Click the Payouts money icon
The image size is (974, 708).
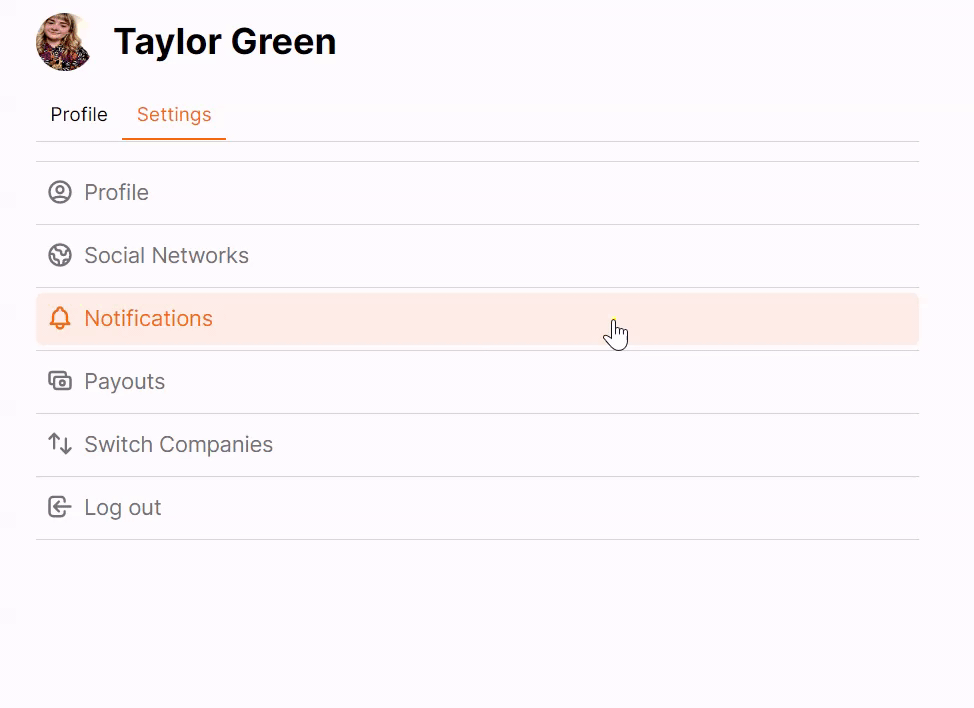(x=60, y=381)
